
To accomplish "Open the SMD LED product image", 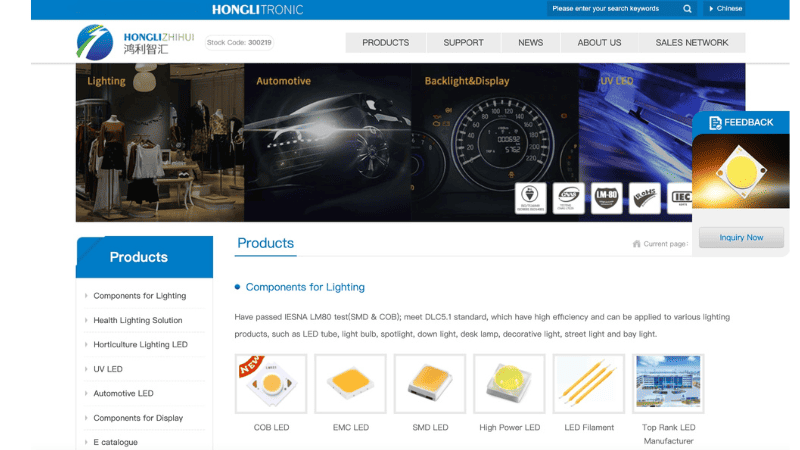I will click(x=430, y=384).
